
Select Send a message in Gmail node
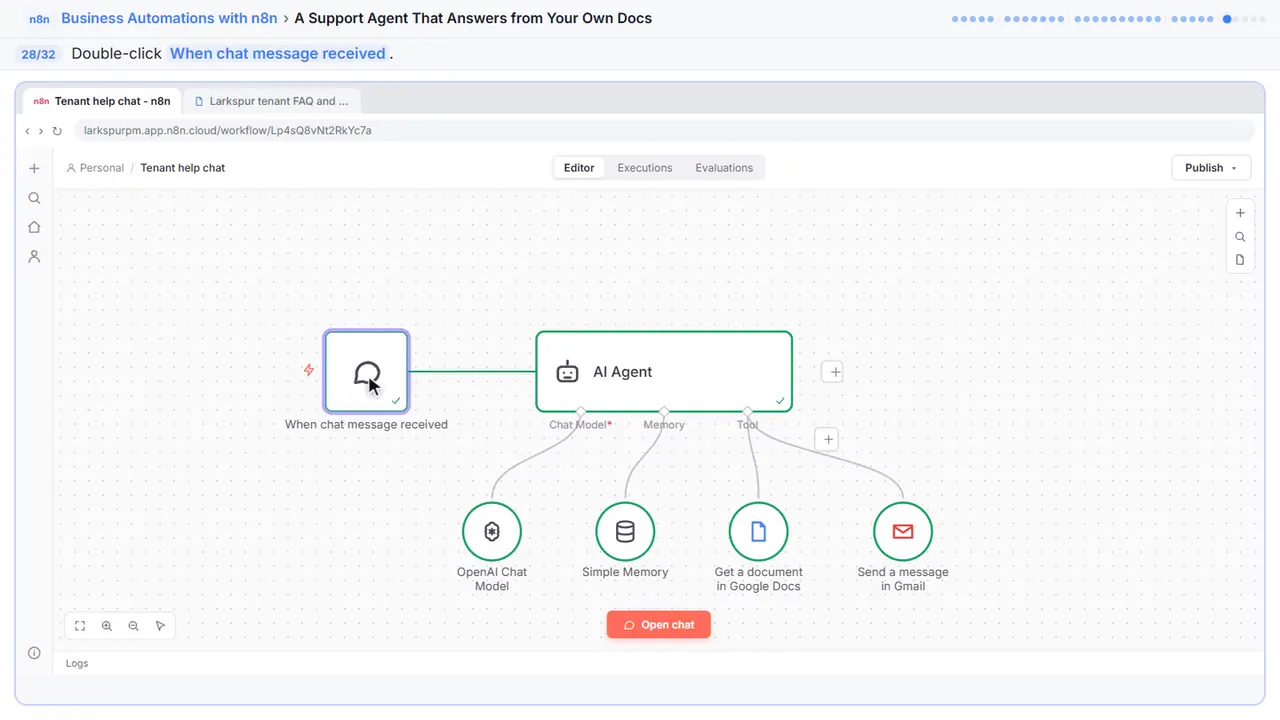click(x=903, y=532)
